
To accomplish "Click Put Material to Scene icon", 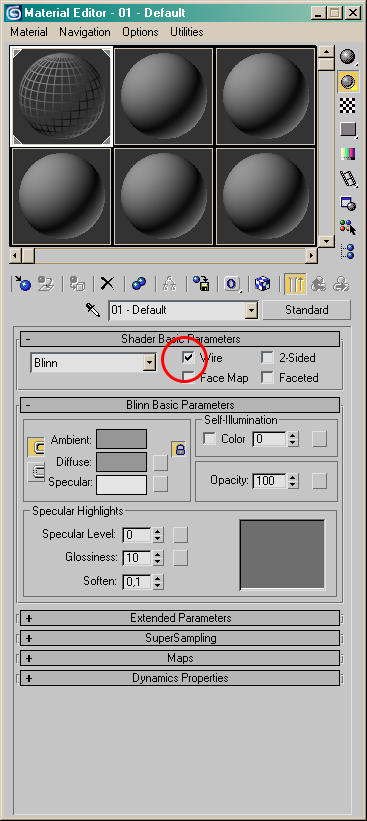I will pos(47,284).
